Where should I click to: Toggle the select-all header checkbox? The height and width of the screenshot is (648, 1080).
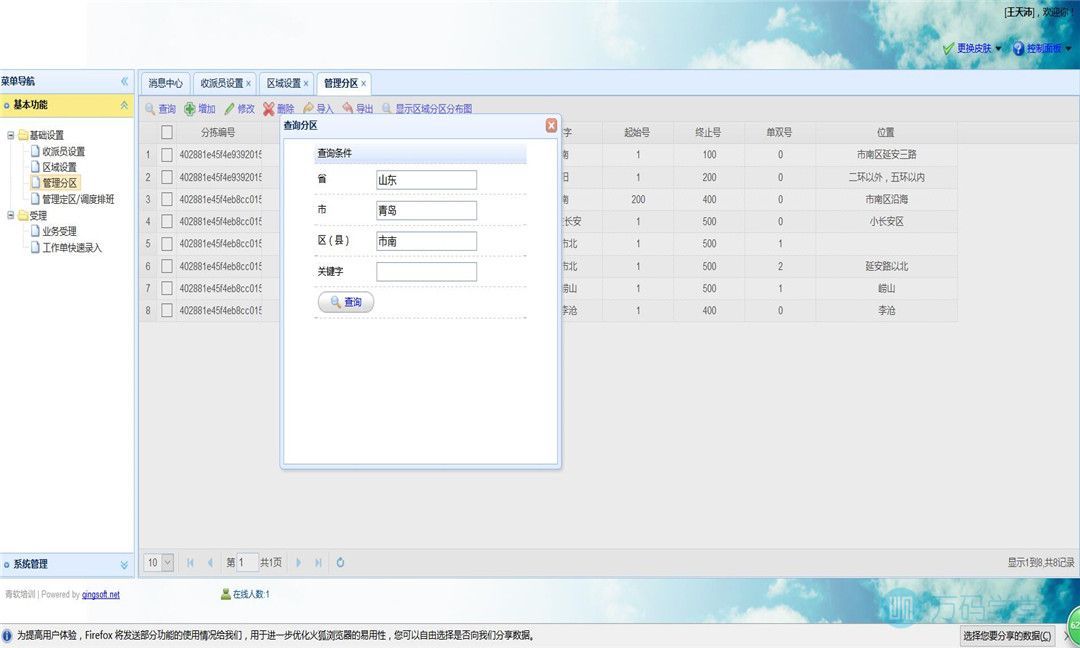(167, 132)
